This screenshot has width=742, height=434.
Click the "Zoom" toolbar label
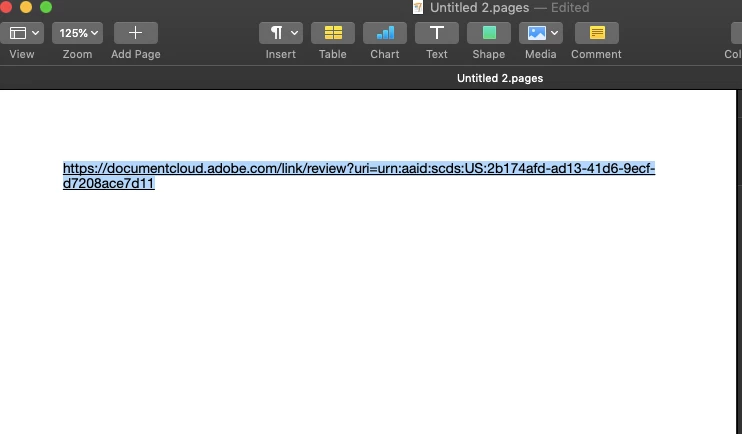pos(77,54)
